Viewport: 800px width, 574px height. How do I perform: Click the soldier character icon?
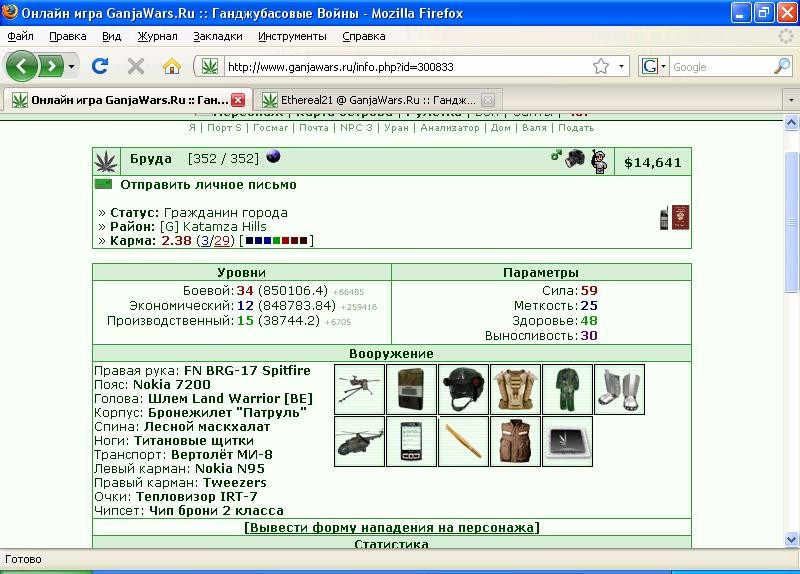click(599, 161)
